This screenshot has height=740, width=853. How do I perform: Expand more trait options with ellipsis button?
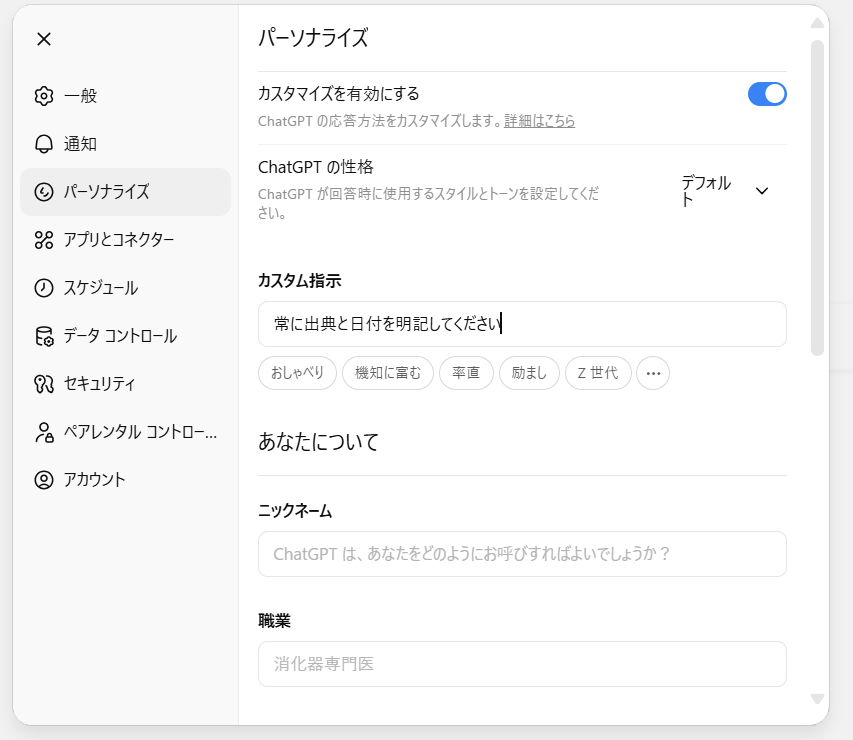tap(653, 373)
